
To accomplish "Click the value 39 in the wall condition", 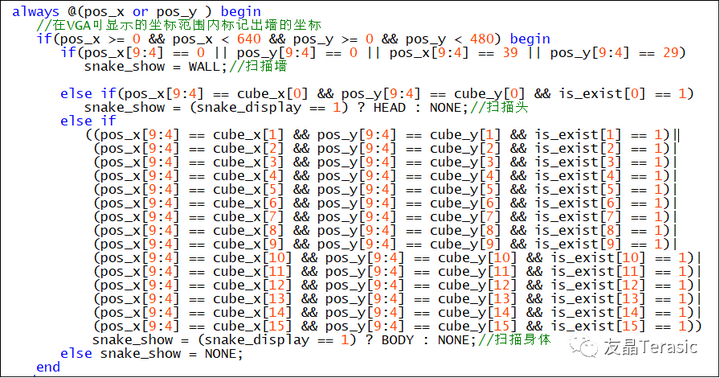I will (510, 52).
